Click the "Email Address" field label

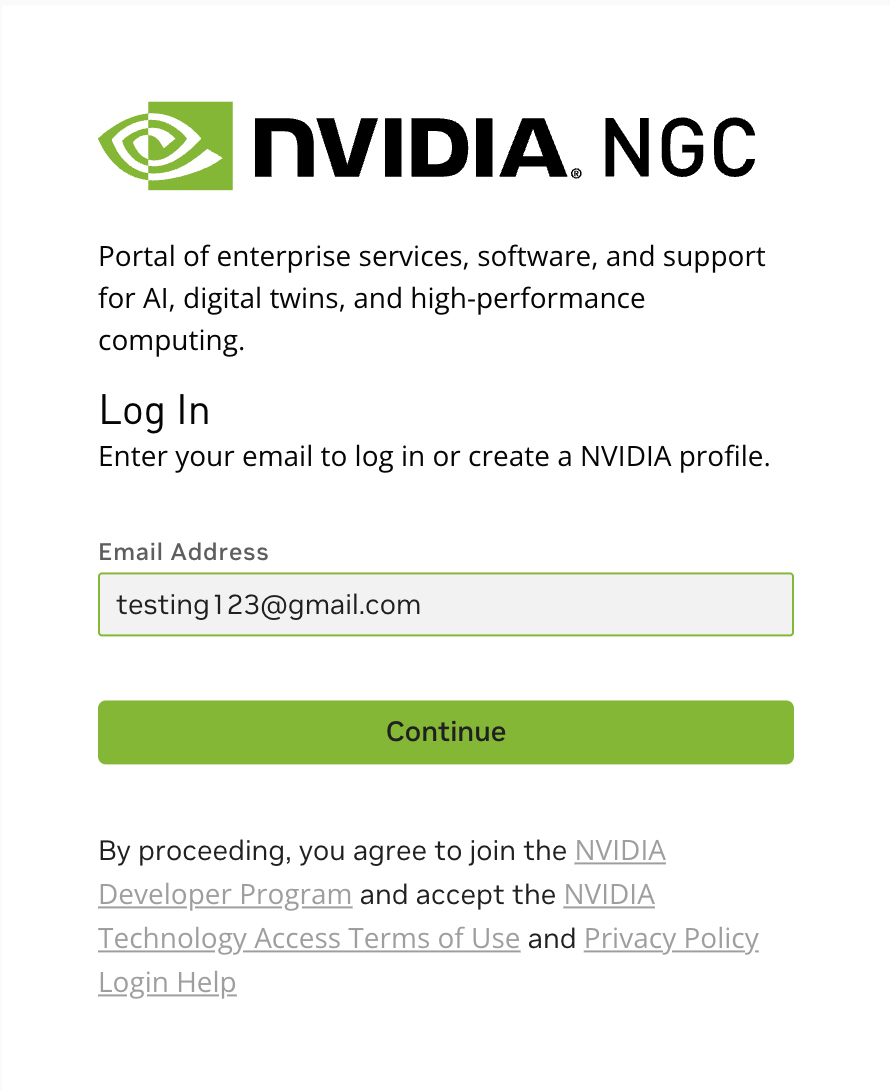(x=183, y=552)
